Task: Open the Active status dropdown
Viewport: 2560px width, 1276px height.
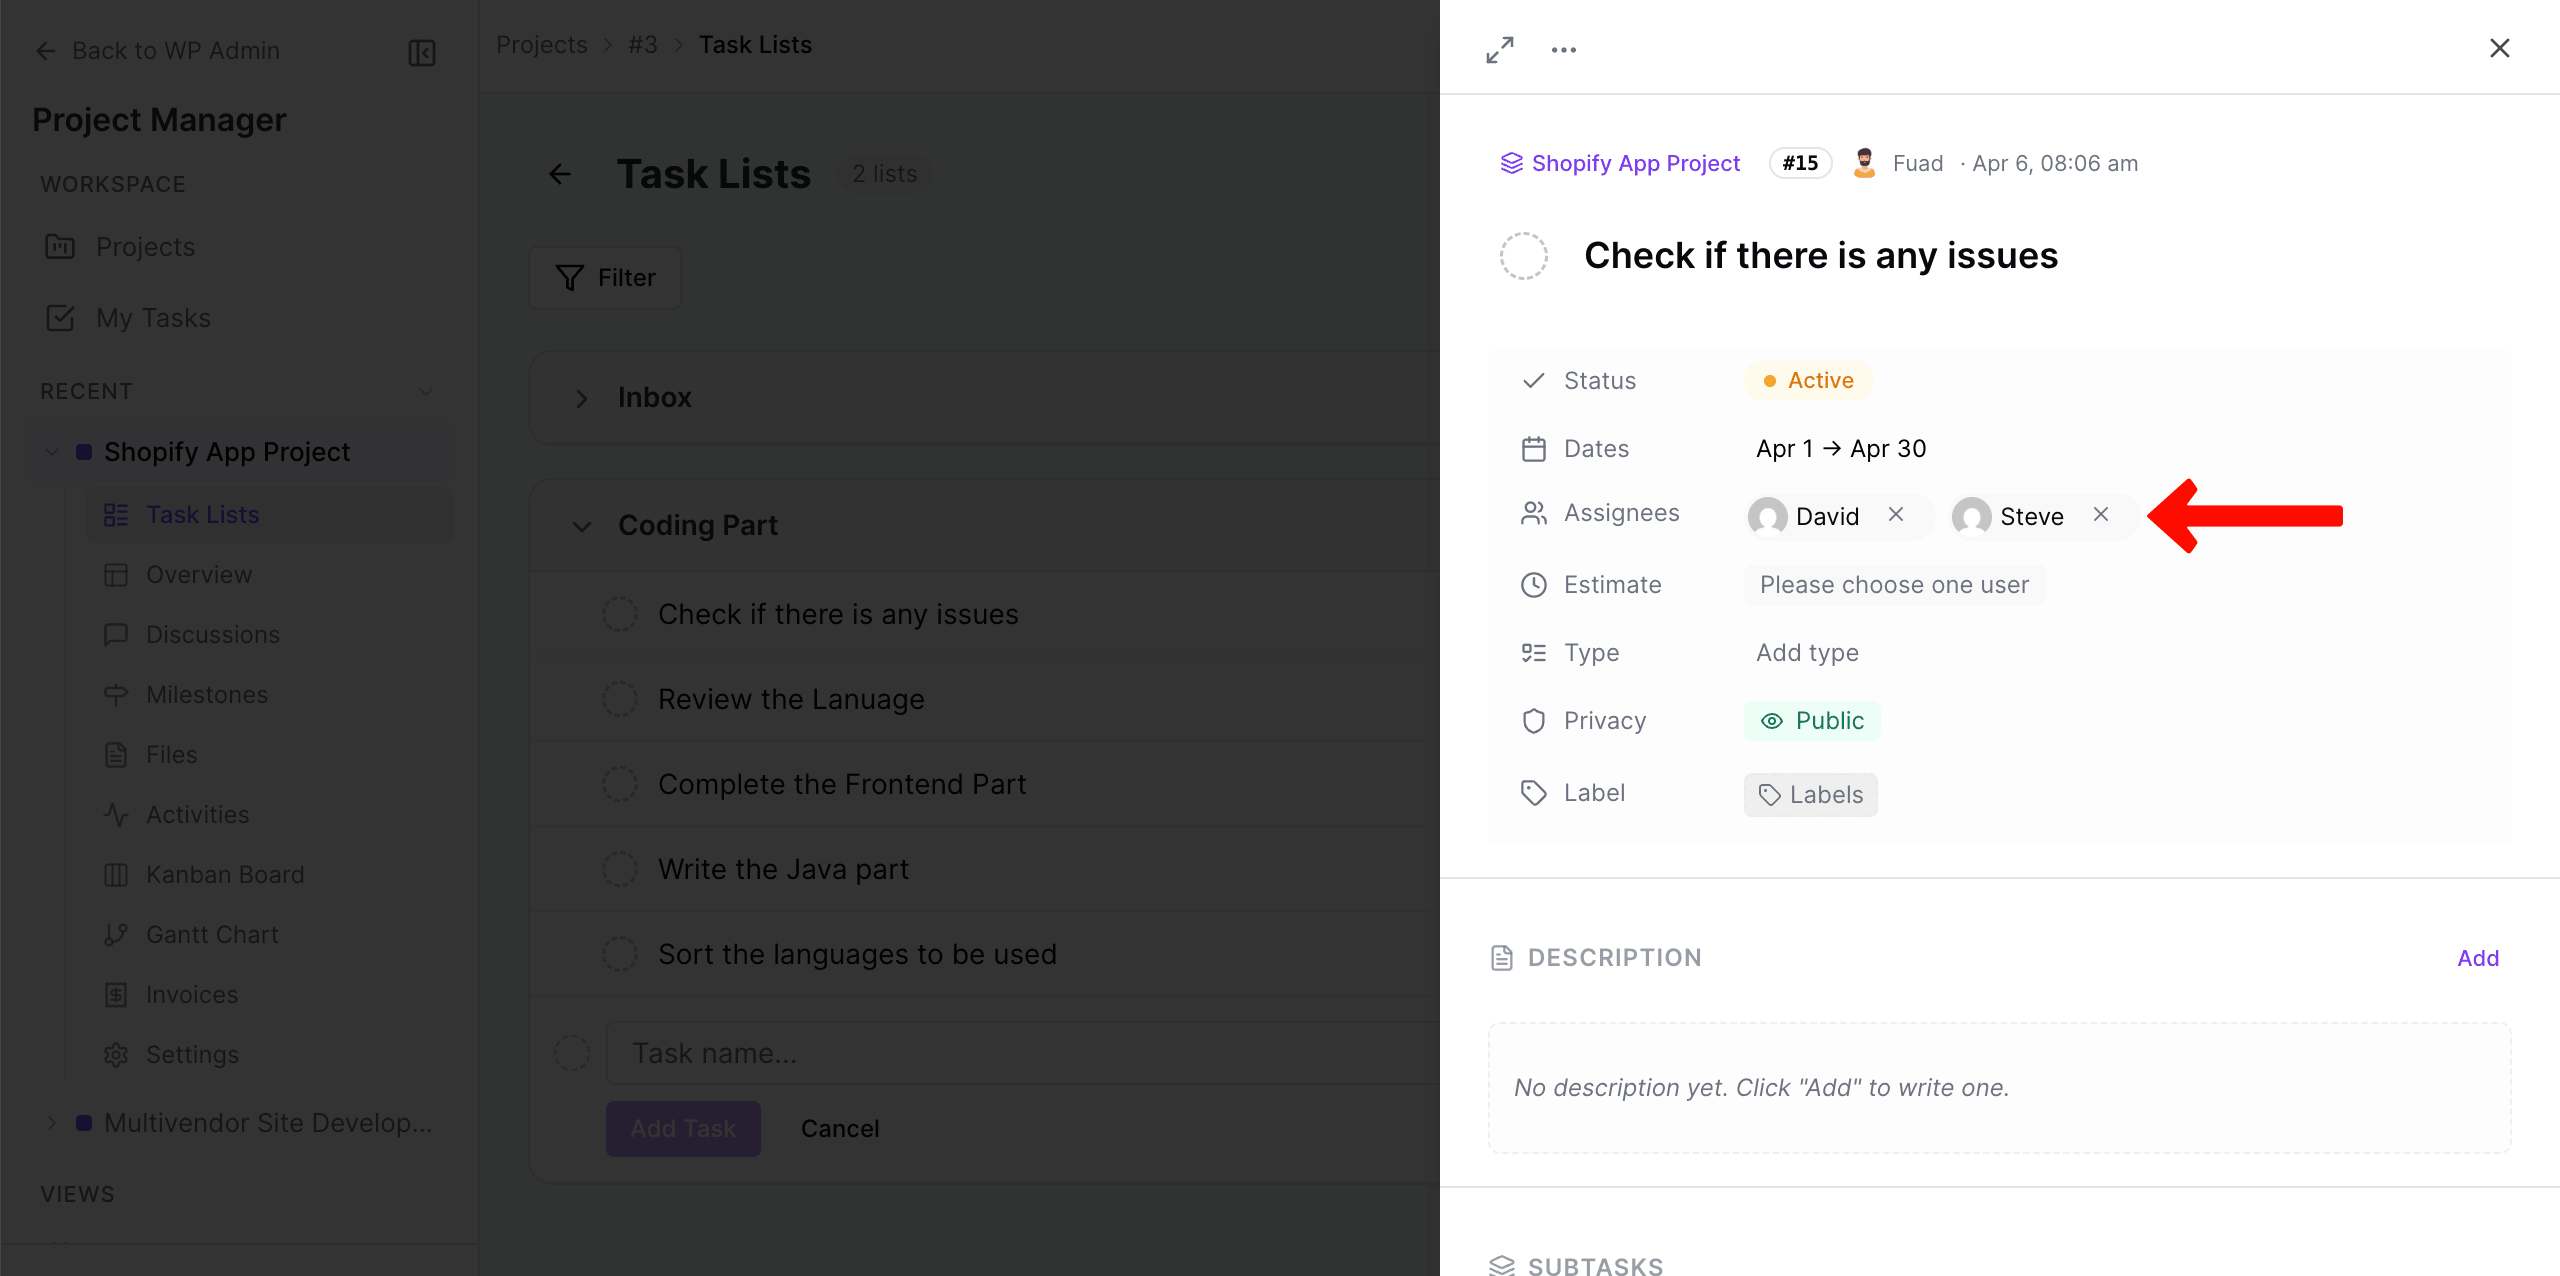Action: coord(1809,381)
